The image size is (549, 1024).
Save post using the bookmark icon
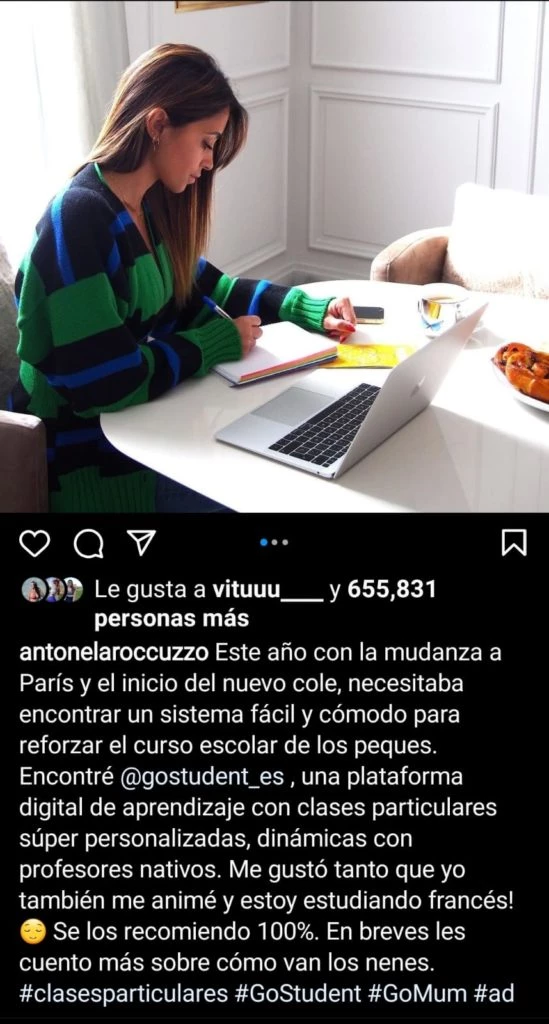point(514,543)
